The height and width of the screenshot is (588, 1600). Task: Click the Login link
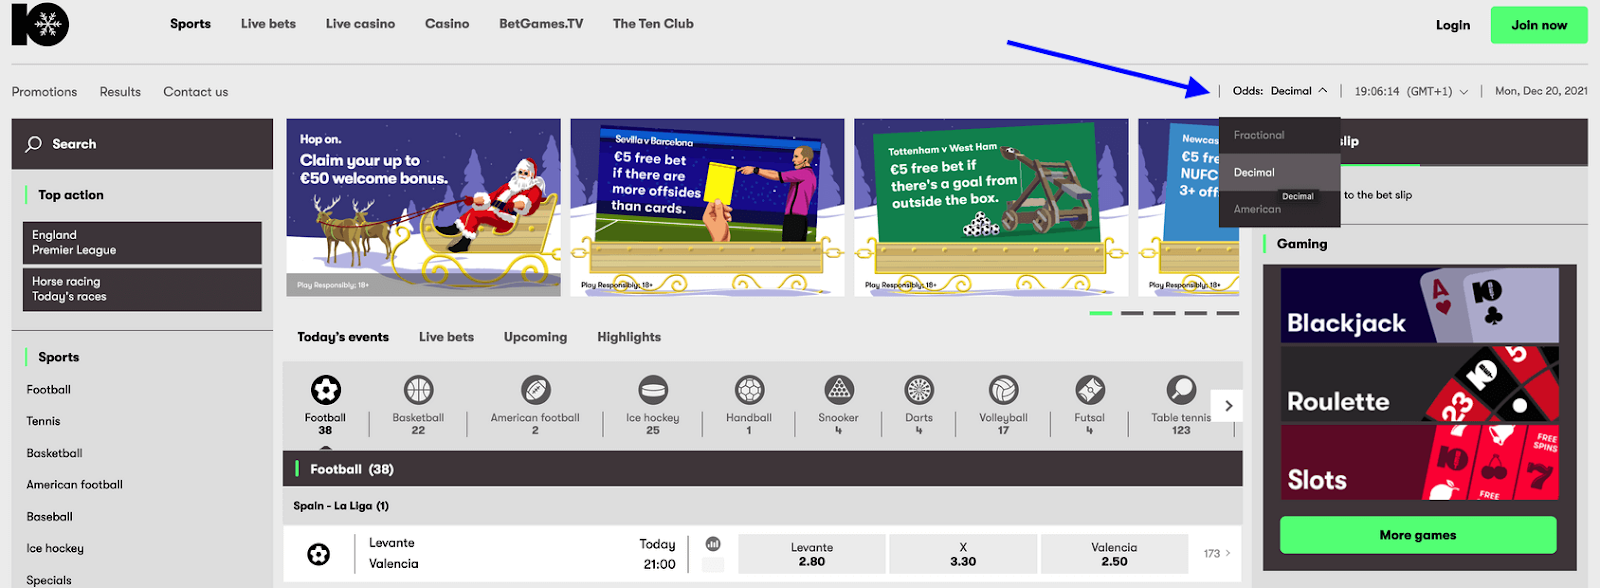point(1453,25)
